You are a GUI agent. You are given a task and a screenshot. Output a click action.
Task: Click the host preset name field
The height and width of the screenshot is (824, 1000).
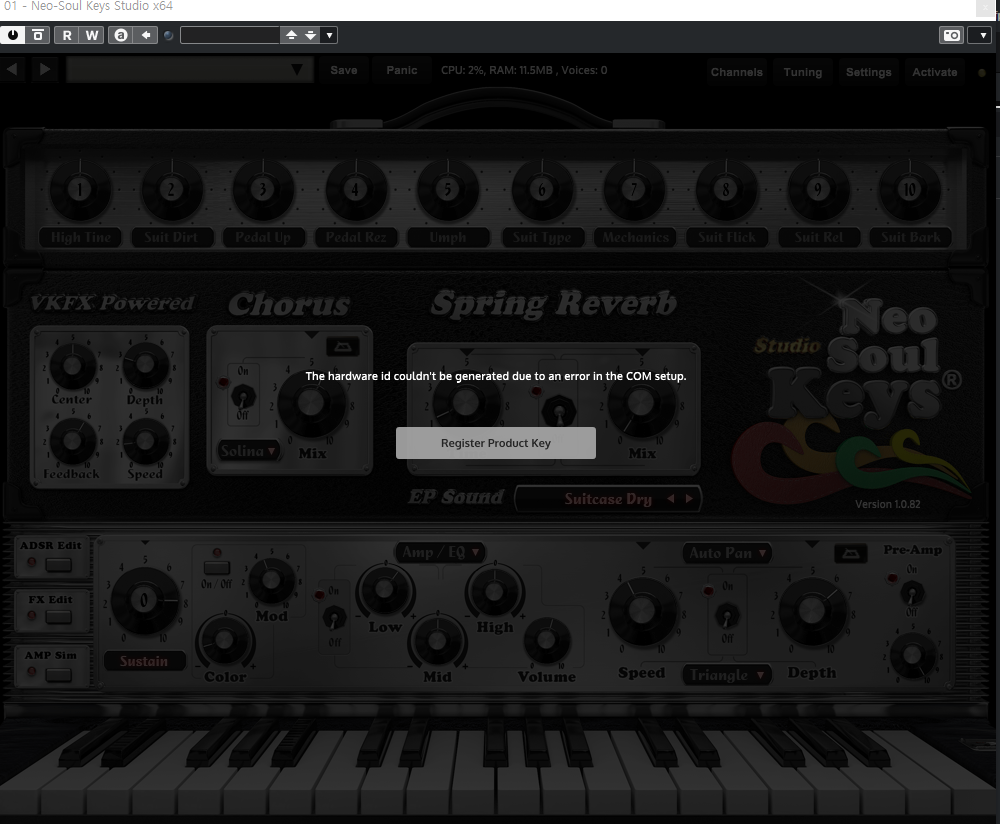click(230, 35)
